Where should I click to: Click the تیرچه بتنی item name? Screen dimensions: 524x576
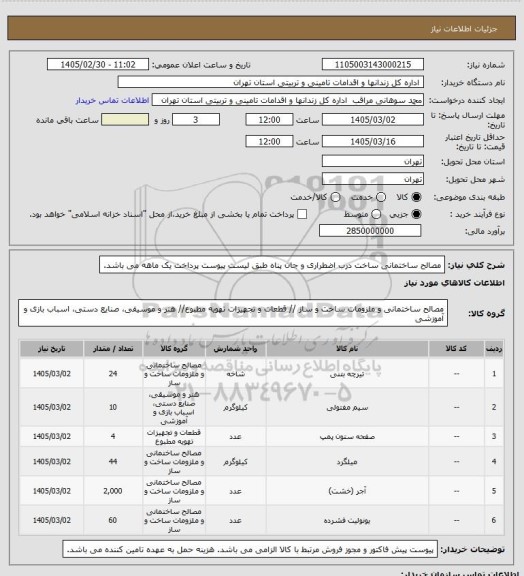click(347, 374)
